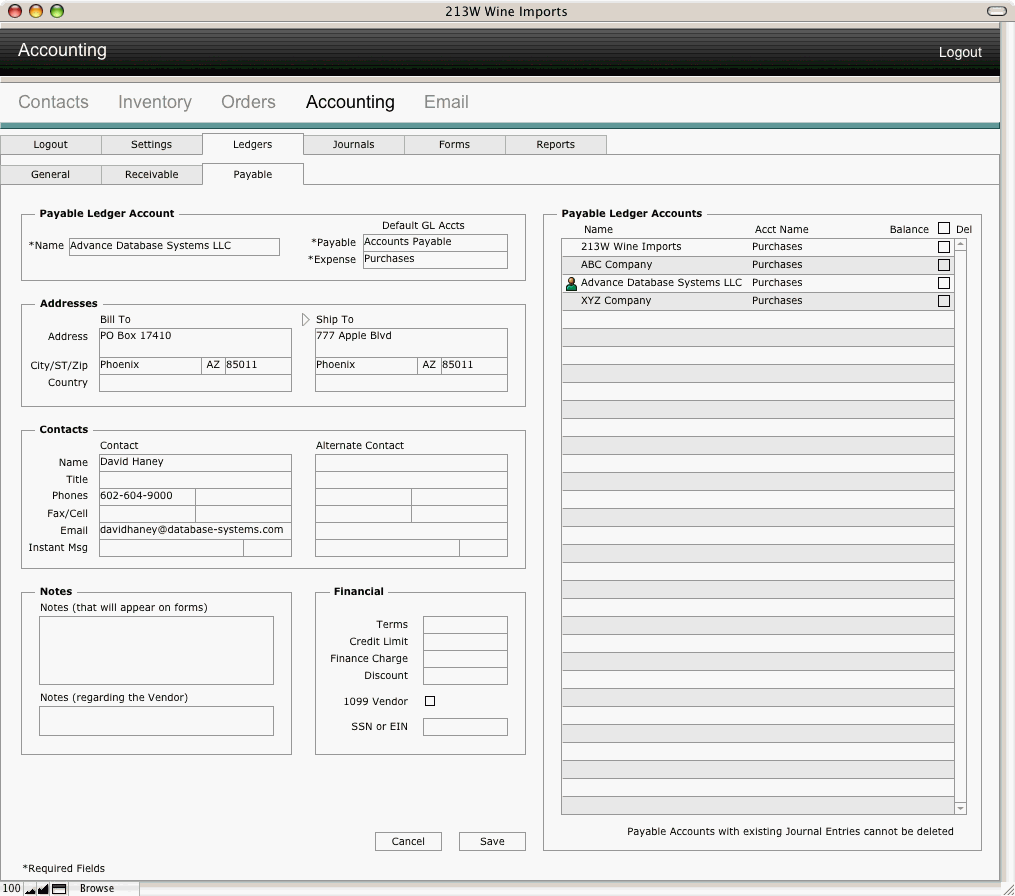The width and height of the screenshot is (1015, 896).
Task: Switch to the Inventory module
Action: 155,102
